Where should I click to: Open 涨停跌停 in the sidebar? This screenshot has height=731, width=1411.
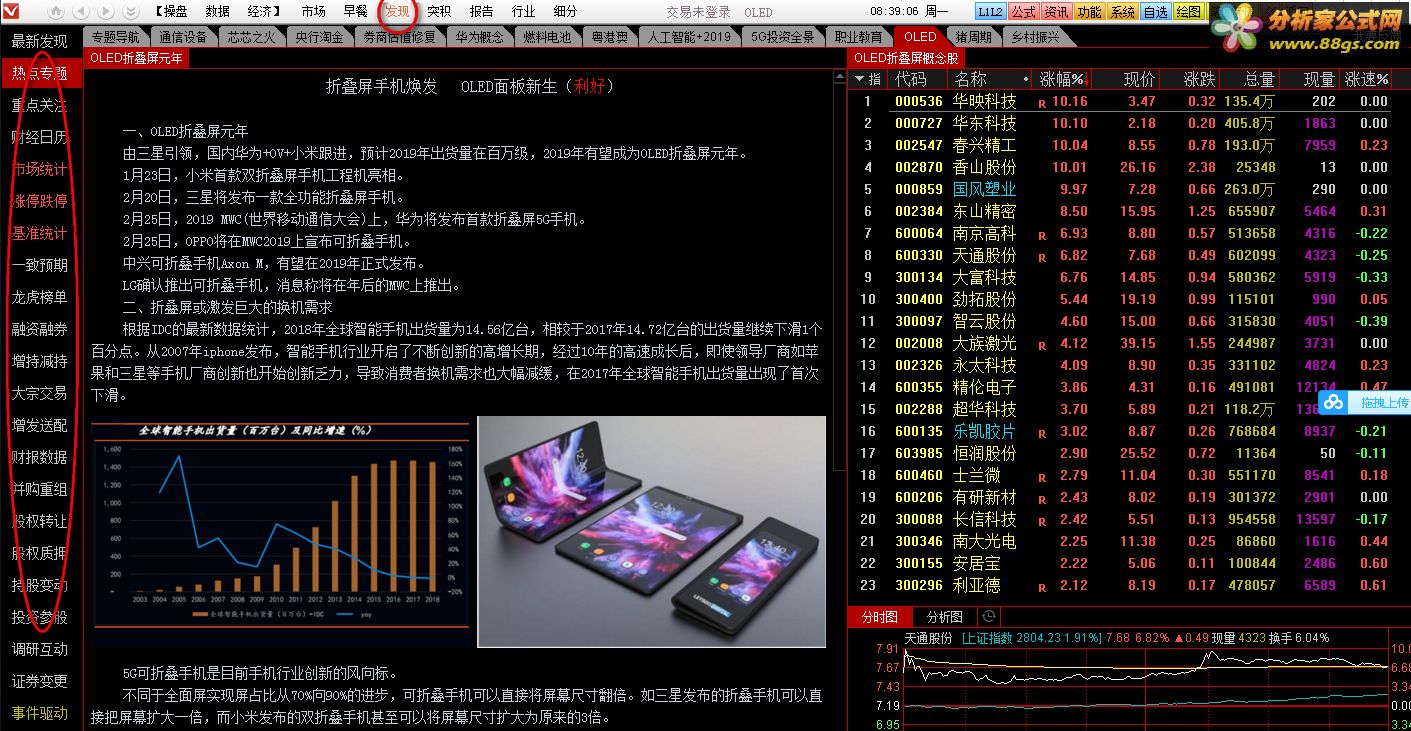tap(40, 201)
